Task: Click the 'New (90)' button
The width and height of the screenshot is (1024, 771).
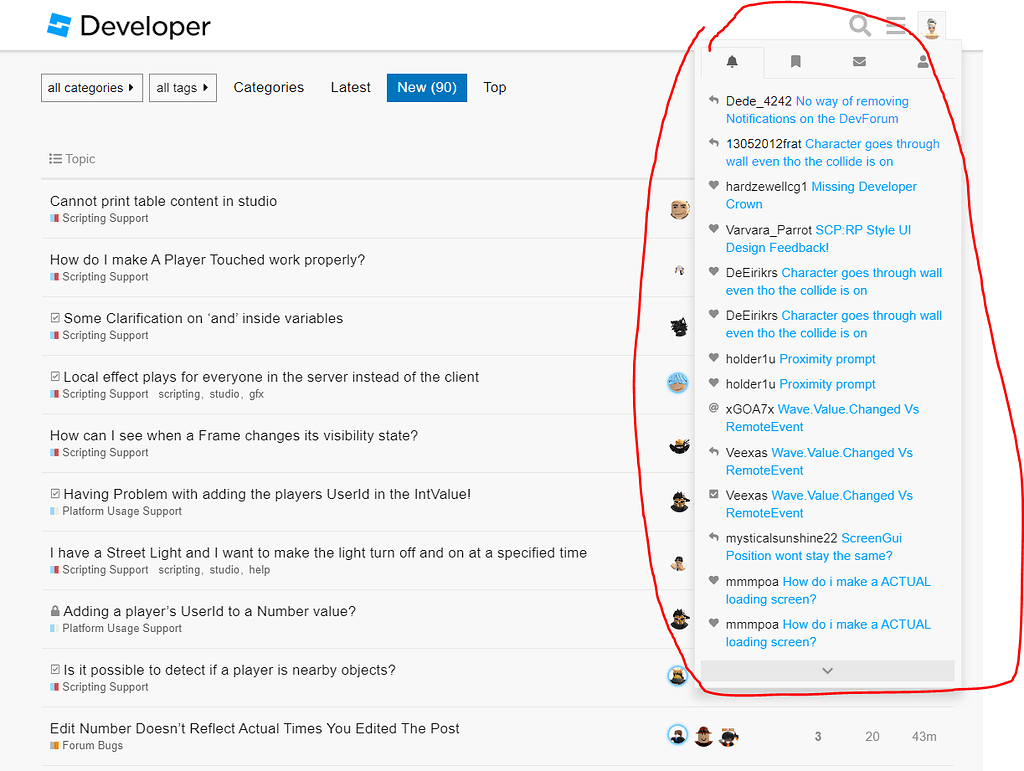Action: click(x=426, y=87)
